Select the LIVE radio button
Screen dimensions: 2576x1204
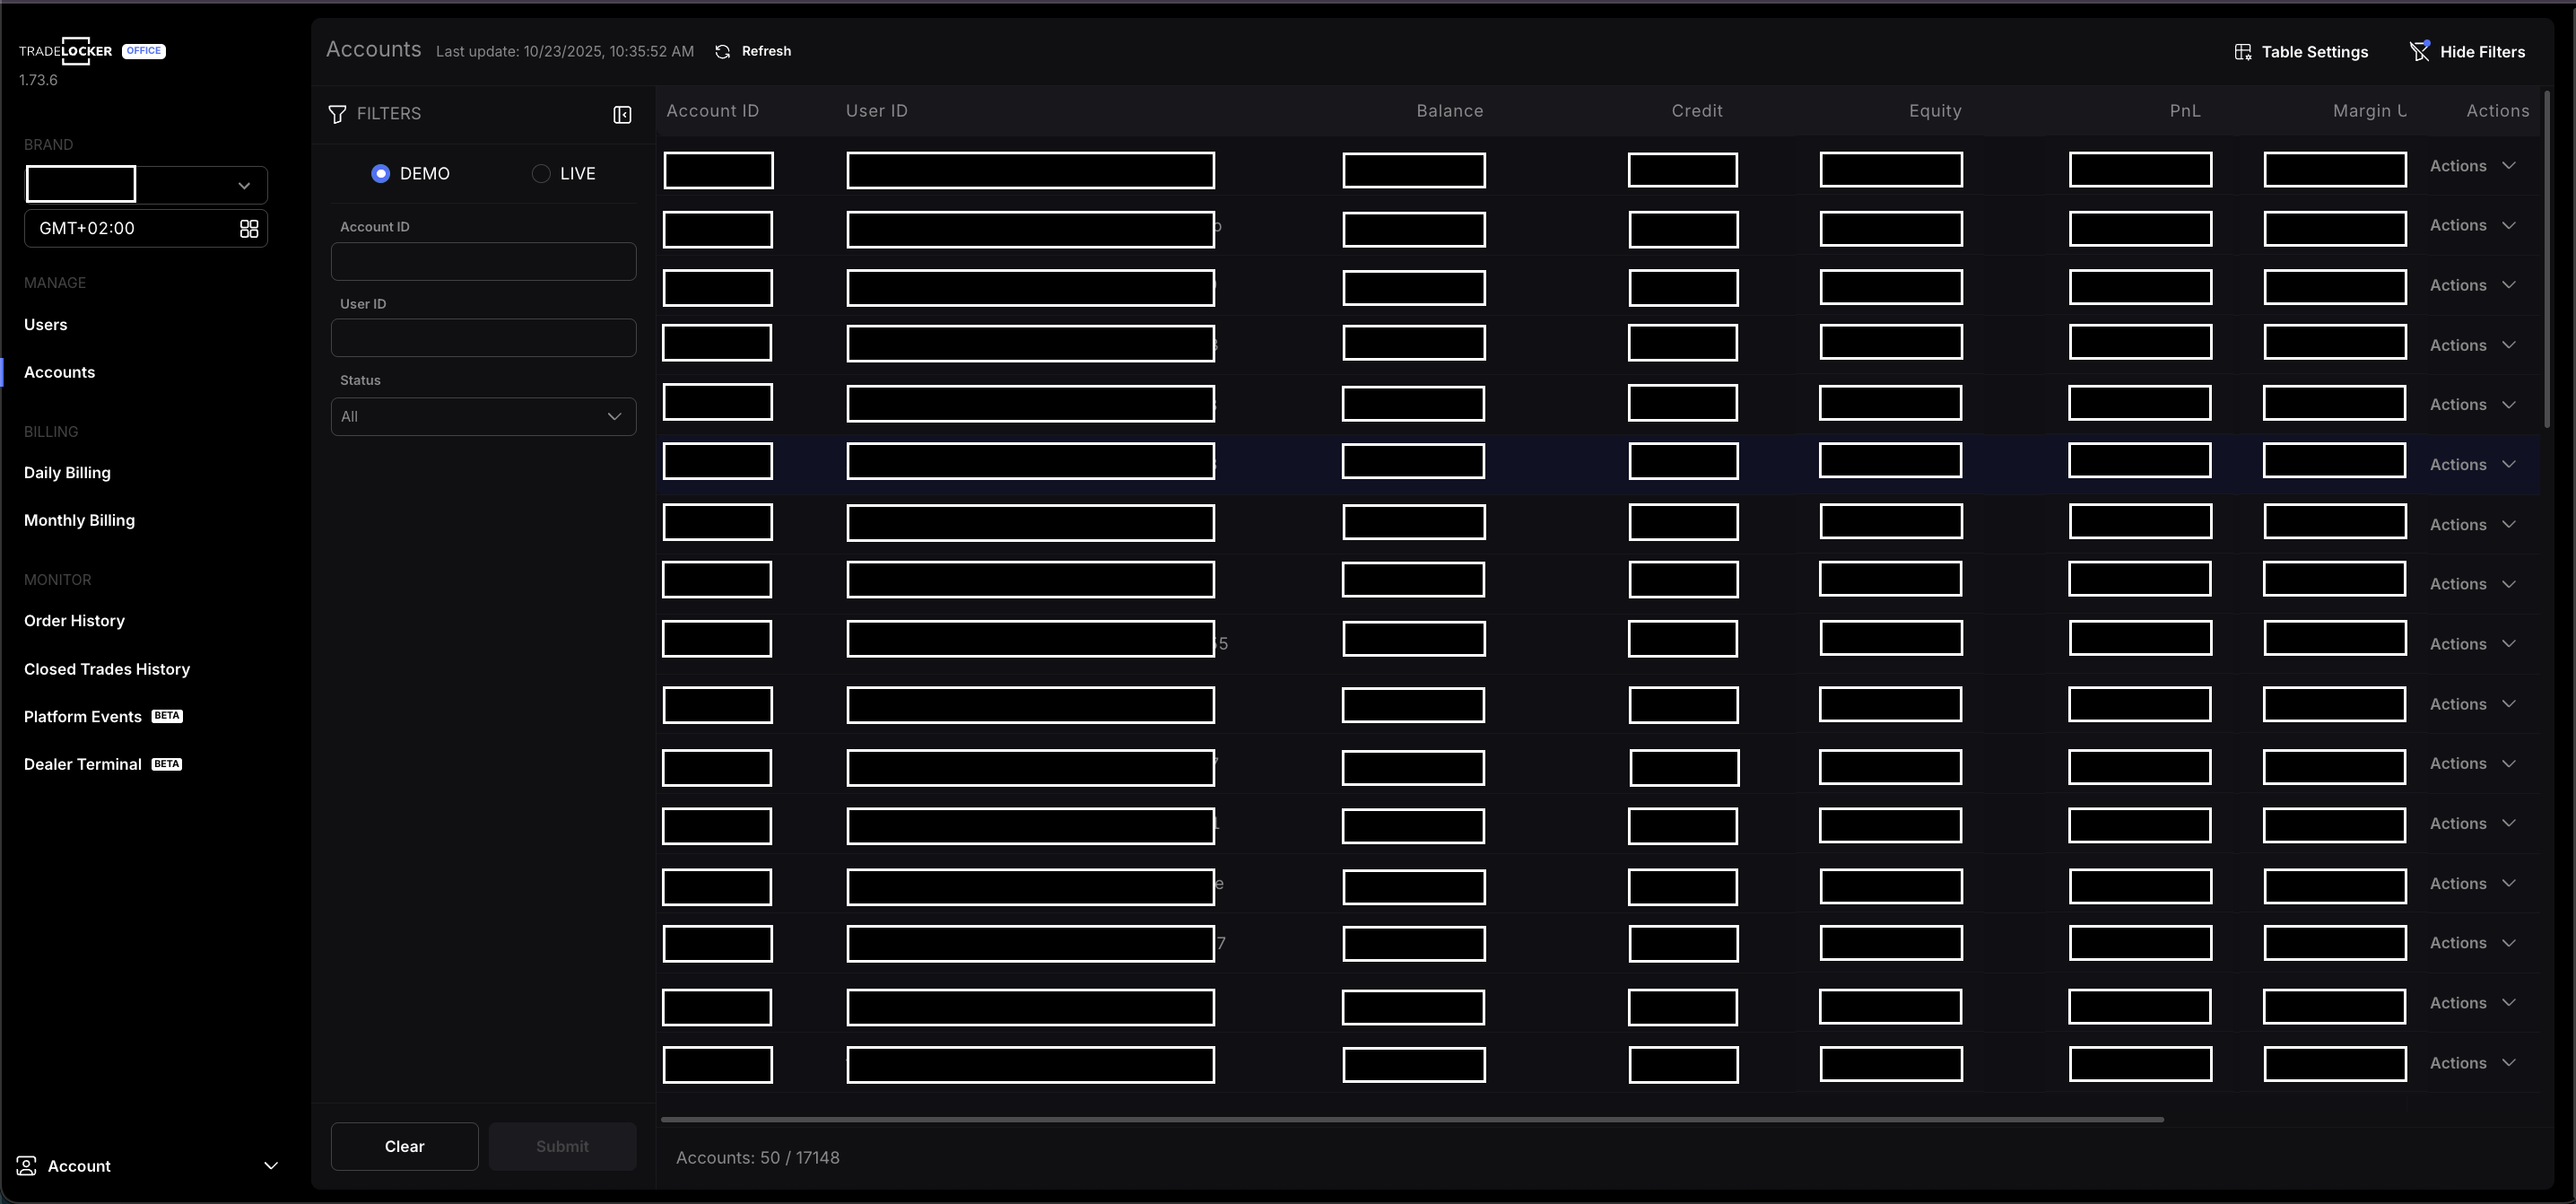coord(541,174)
